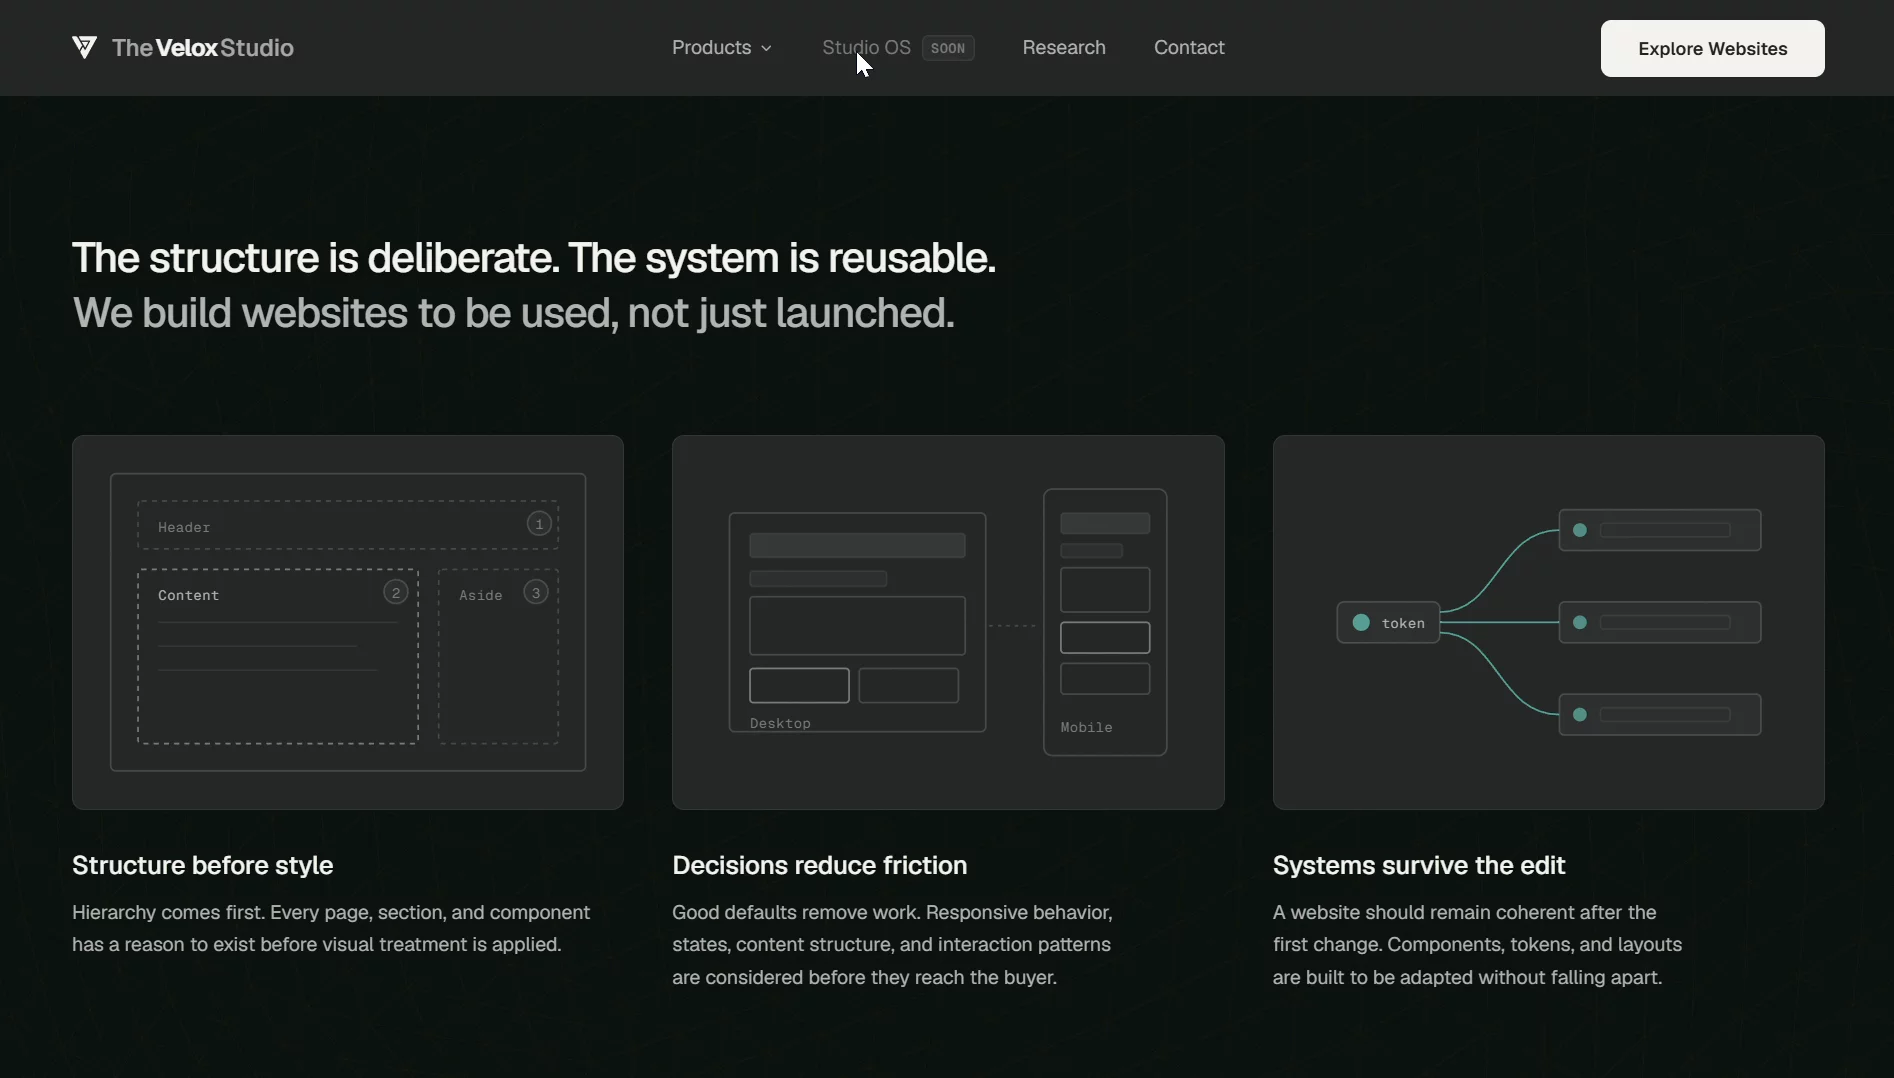
Task: Select the Desktop and Mobile illustration card
Action: [948, 622]
